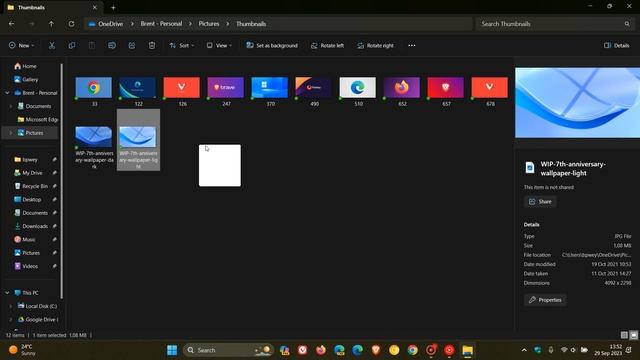Launch Chrome from the taskbar

[x=413, y=350]
